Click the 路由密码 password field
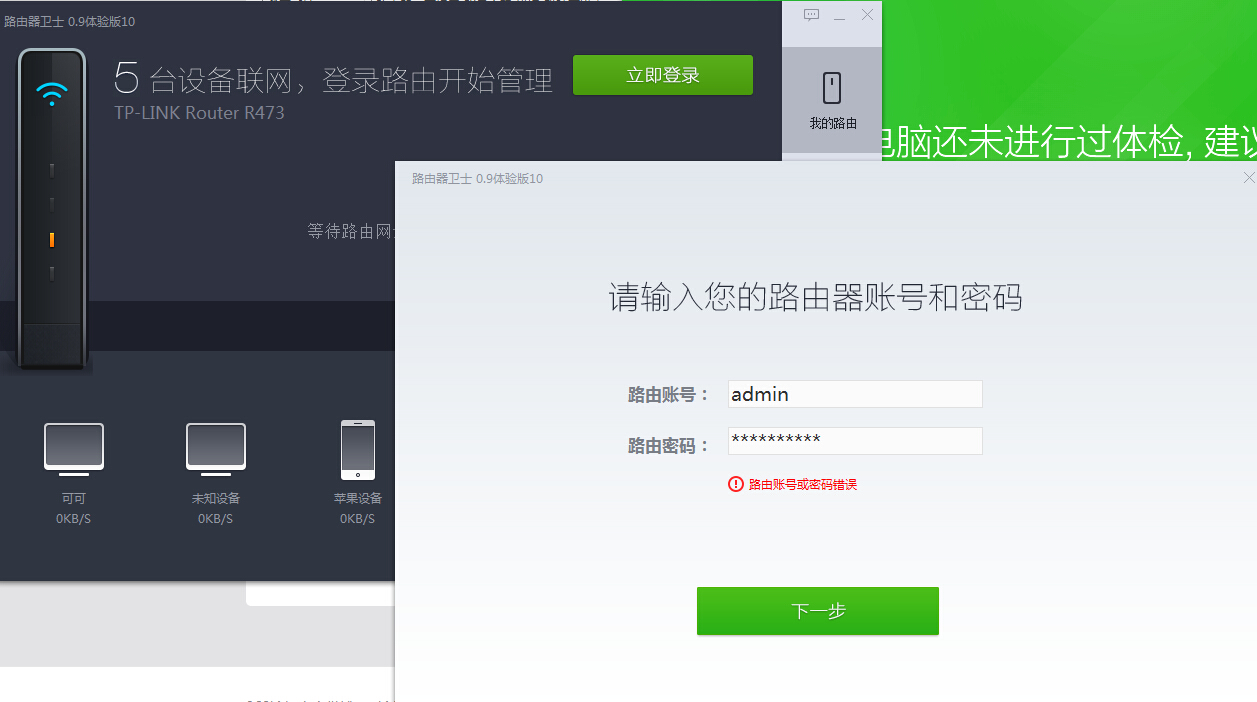 pos(854,441)
